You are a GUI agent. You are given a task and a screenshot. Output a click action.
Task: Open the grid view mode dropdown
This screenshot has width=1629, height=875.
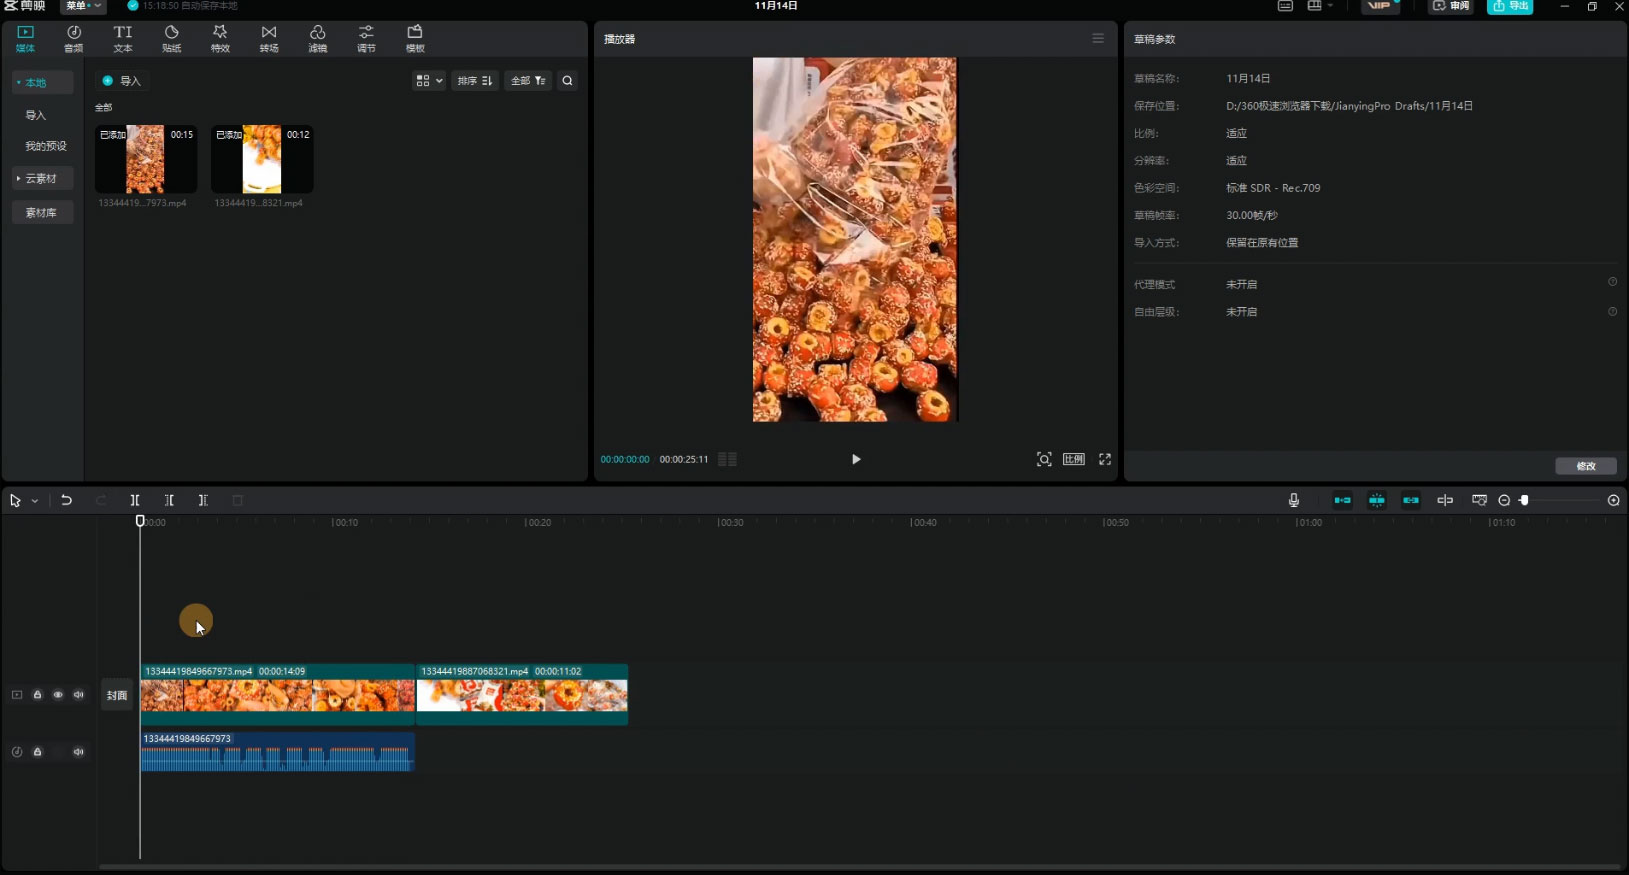pos(429,81)
